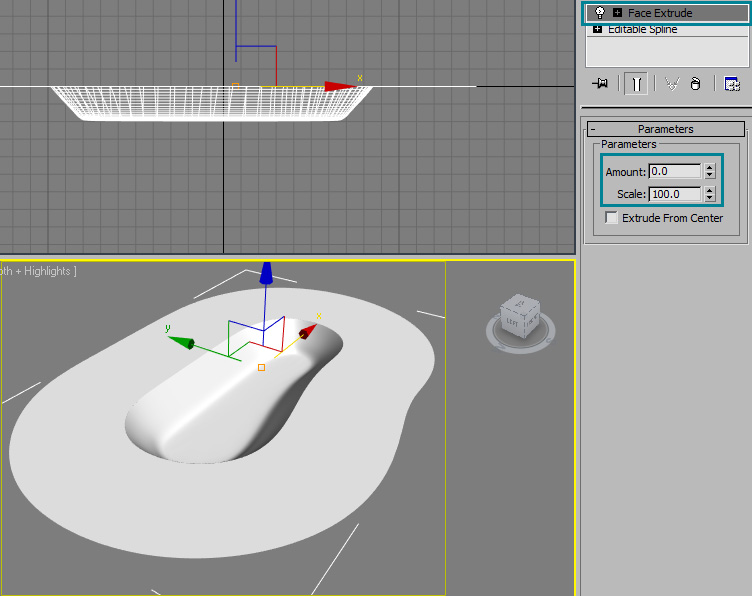Click the Scale input field

675,194
